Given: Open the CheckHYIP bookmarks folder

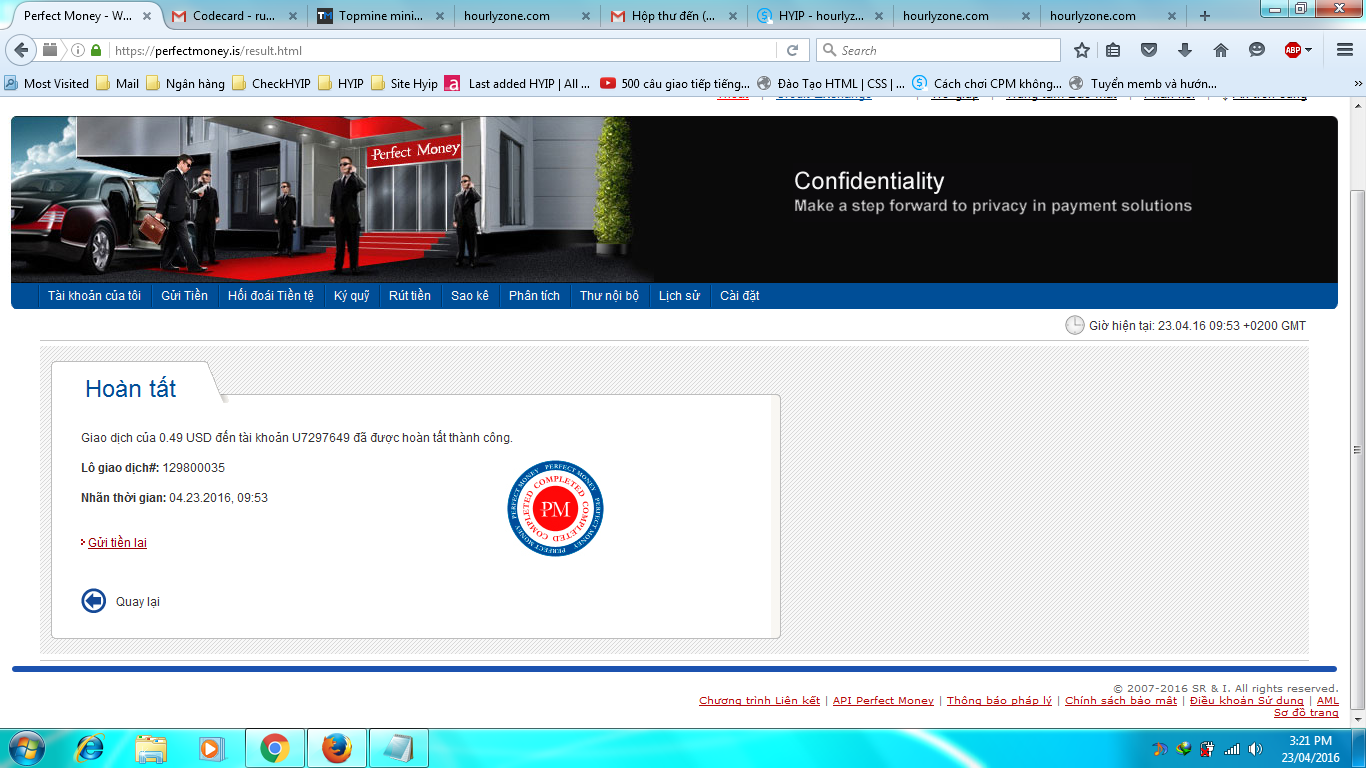Looking at the screenshot, I should [271, 84].
